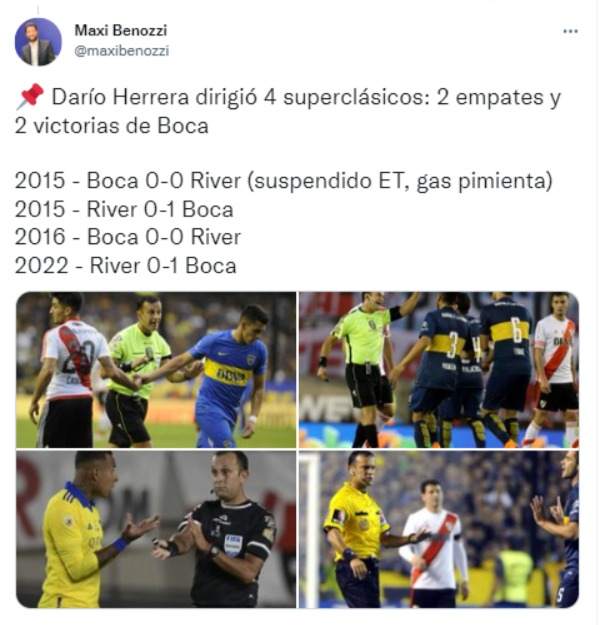Screen dimensions: 603x625
Task: Open photo of referee in black FIFA kit
Action: [156, 529]
